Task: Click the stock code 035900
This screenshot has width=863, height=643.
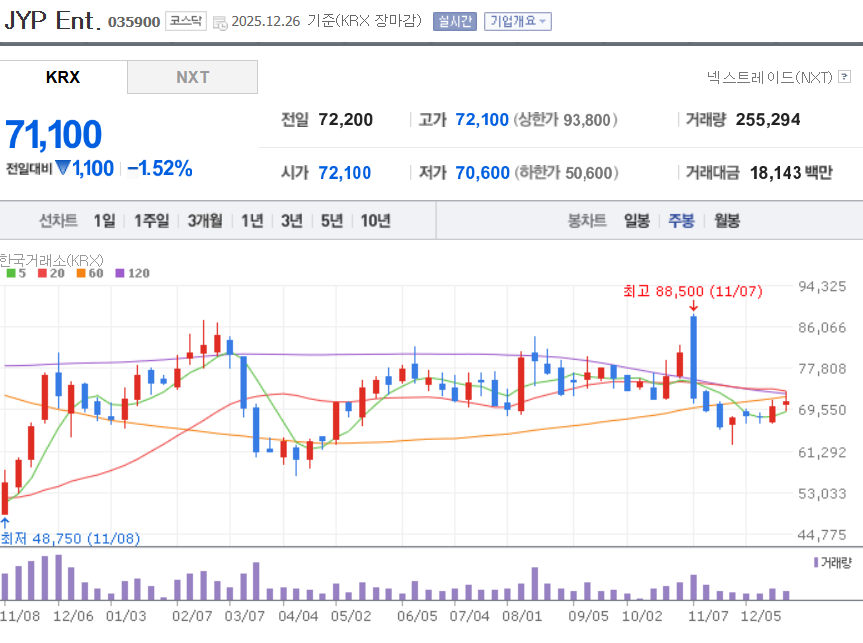Action: (x=134, y=22)
